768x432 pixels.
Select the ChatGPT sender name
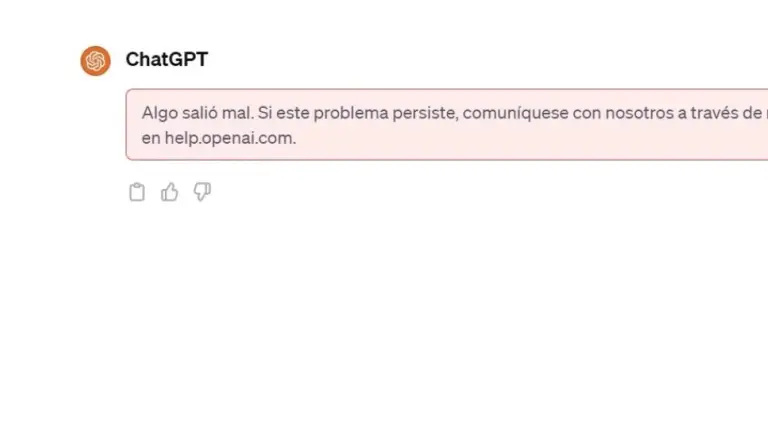[167, 59]
